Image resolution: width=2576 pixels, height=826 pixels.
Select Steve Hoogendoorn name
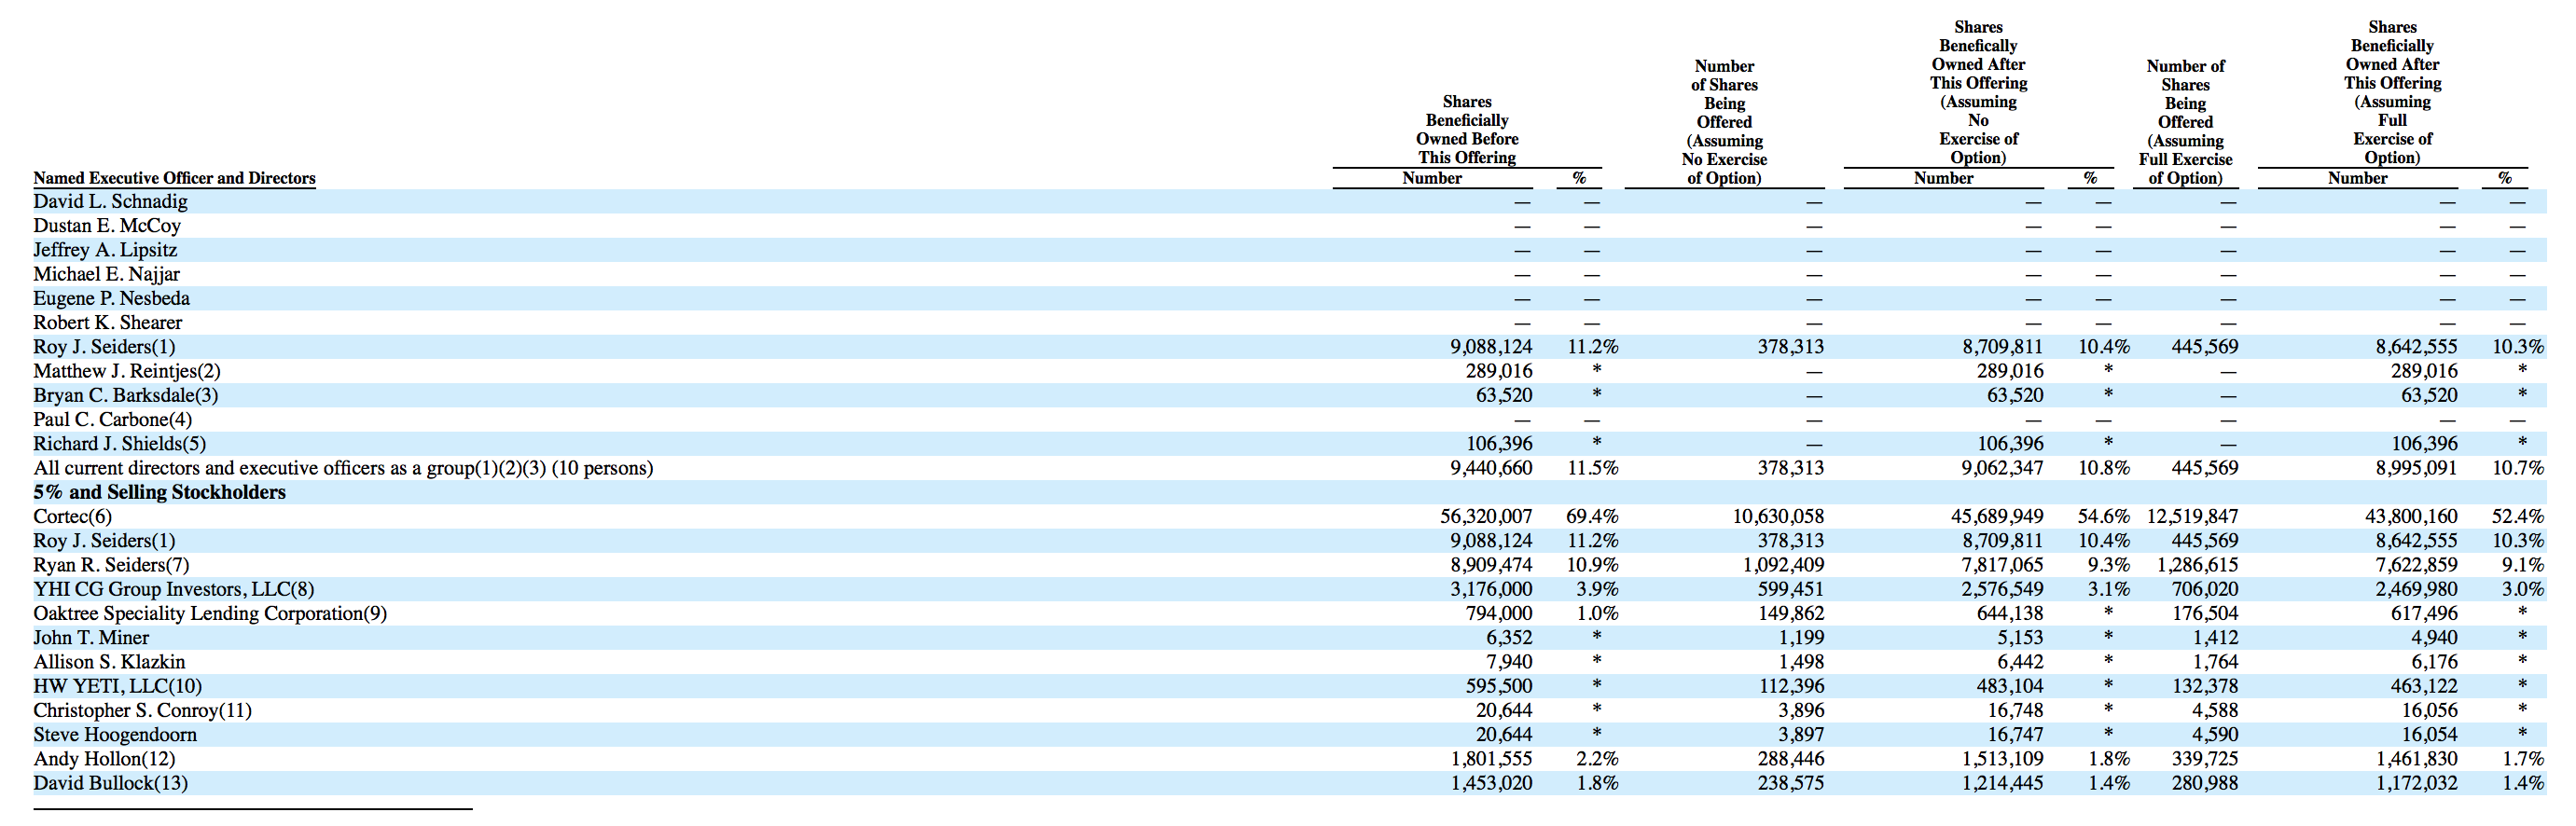tap(115, 734)
